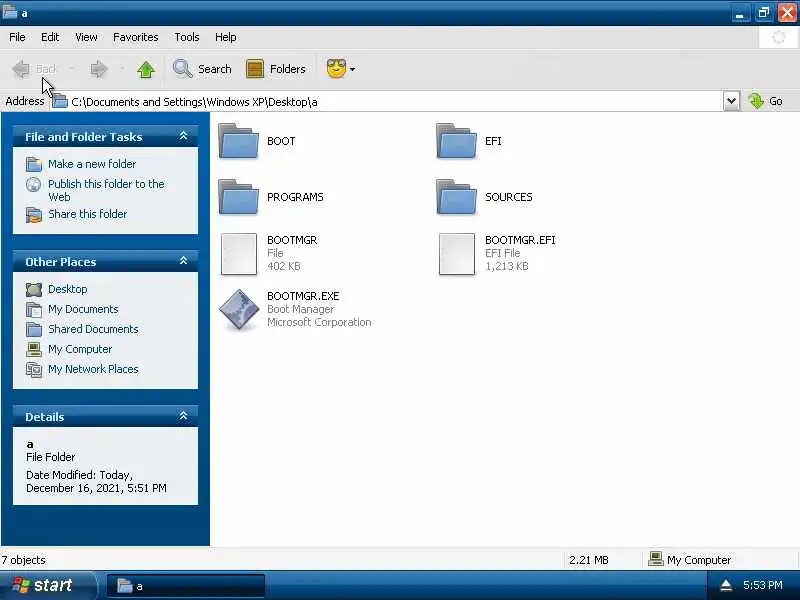Open the address bar dropdown arrow
The height and width of the screenshot is (600, 800).
point(731,101)
